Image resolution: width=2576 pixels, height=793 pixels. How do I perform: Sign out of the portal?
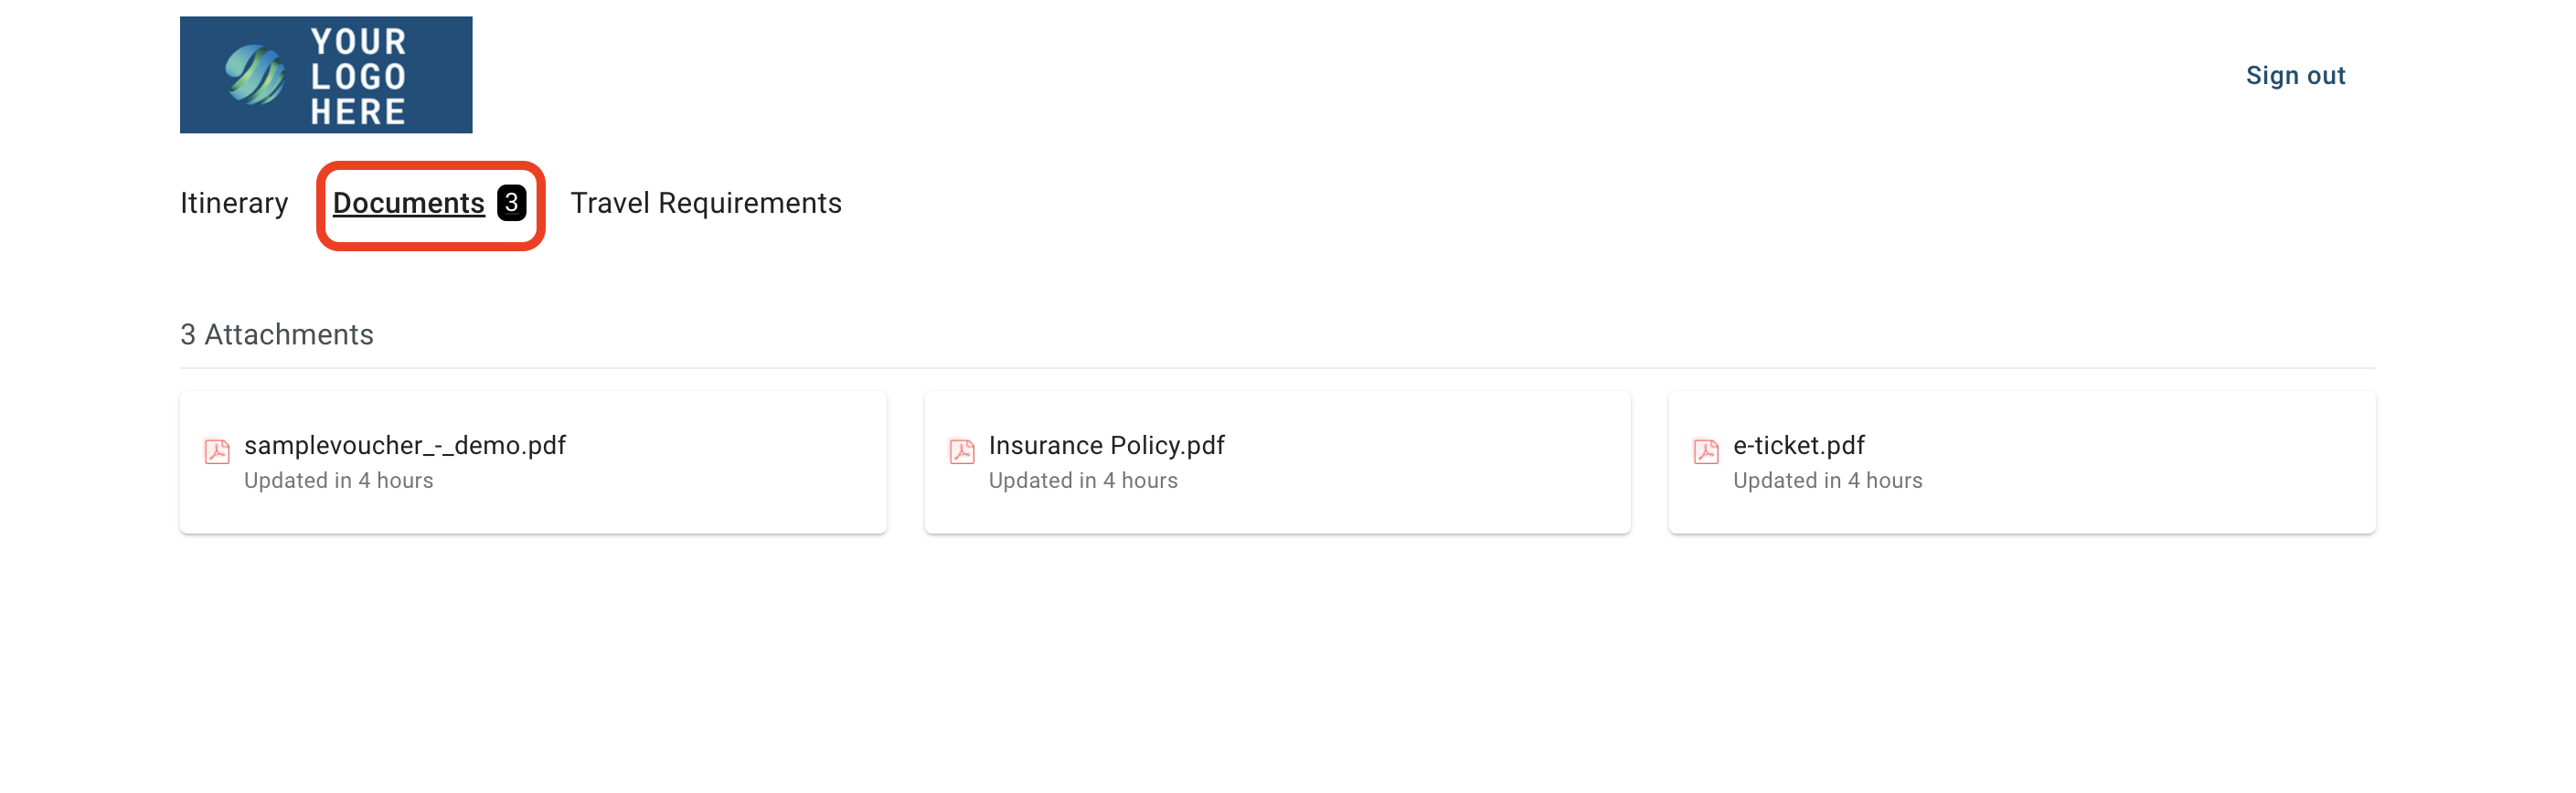coord(2295,76)
